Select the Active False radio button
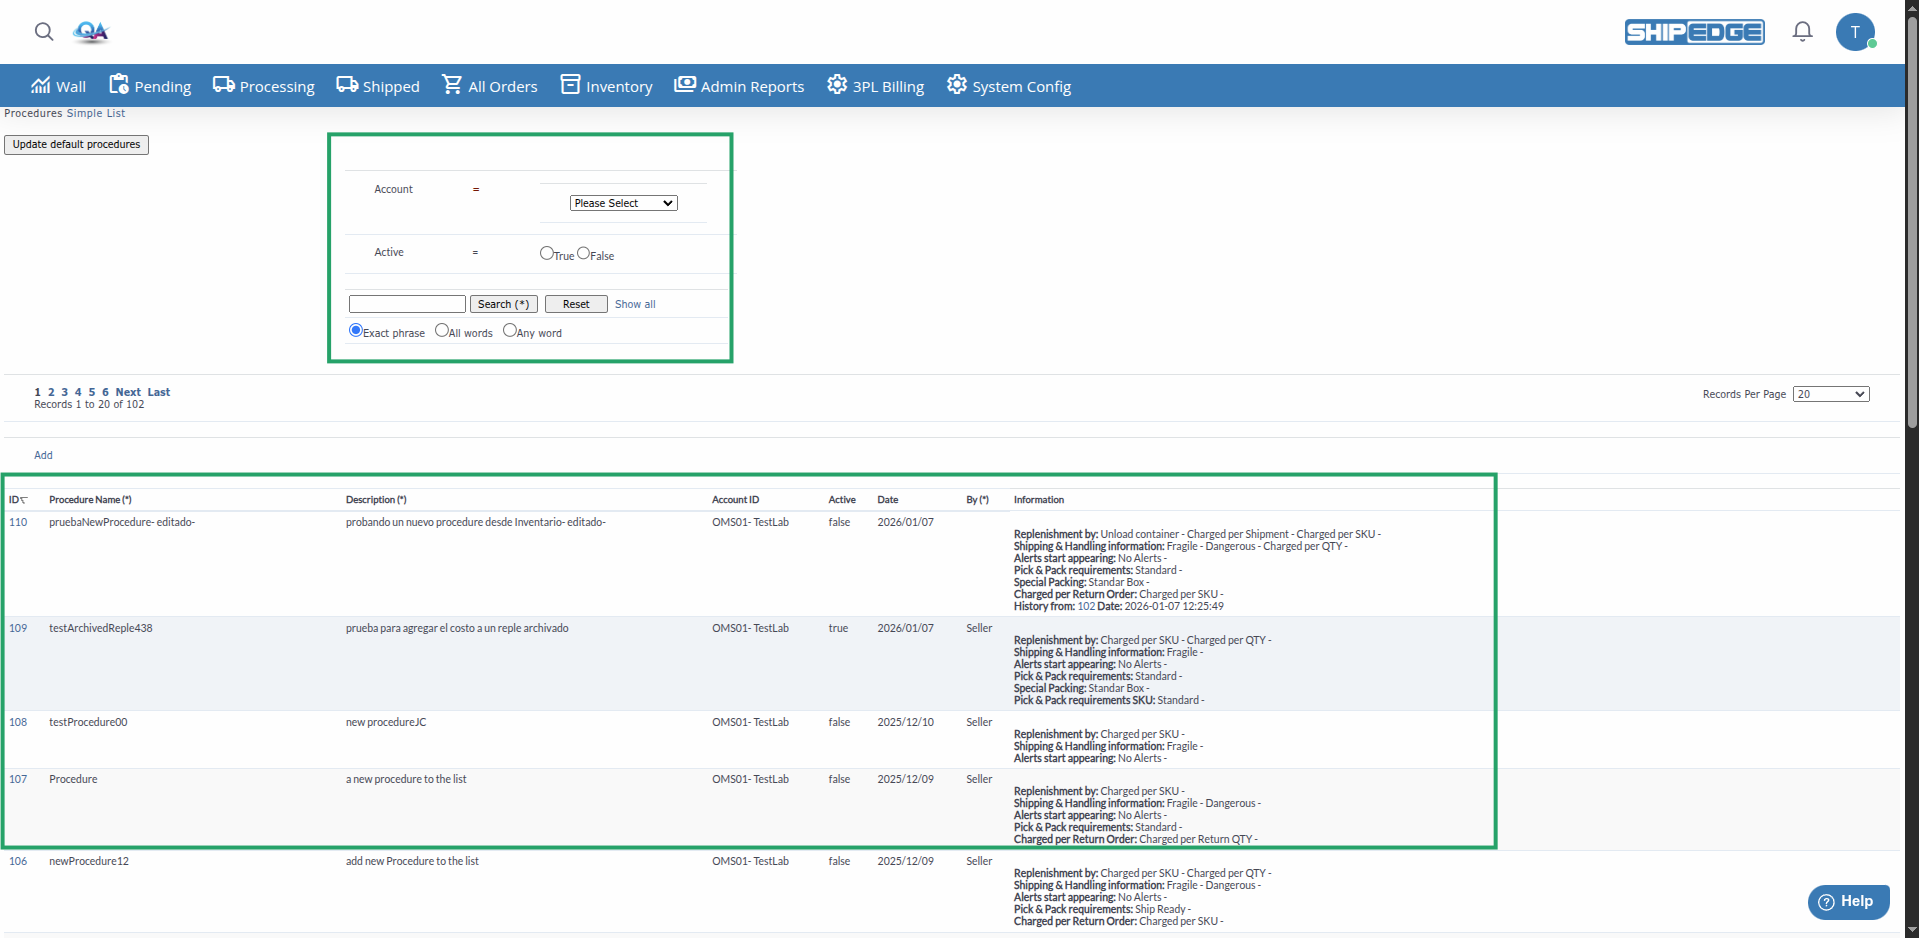The image size is (1919, 938). tap(584, 253)
